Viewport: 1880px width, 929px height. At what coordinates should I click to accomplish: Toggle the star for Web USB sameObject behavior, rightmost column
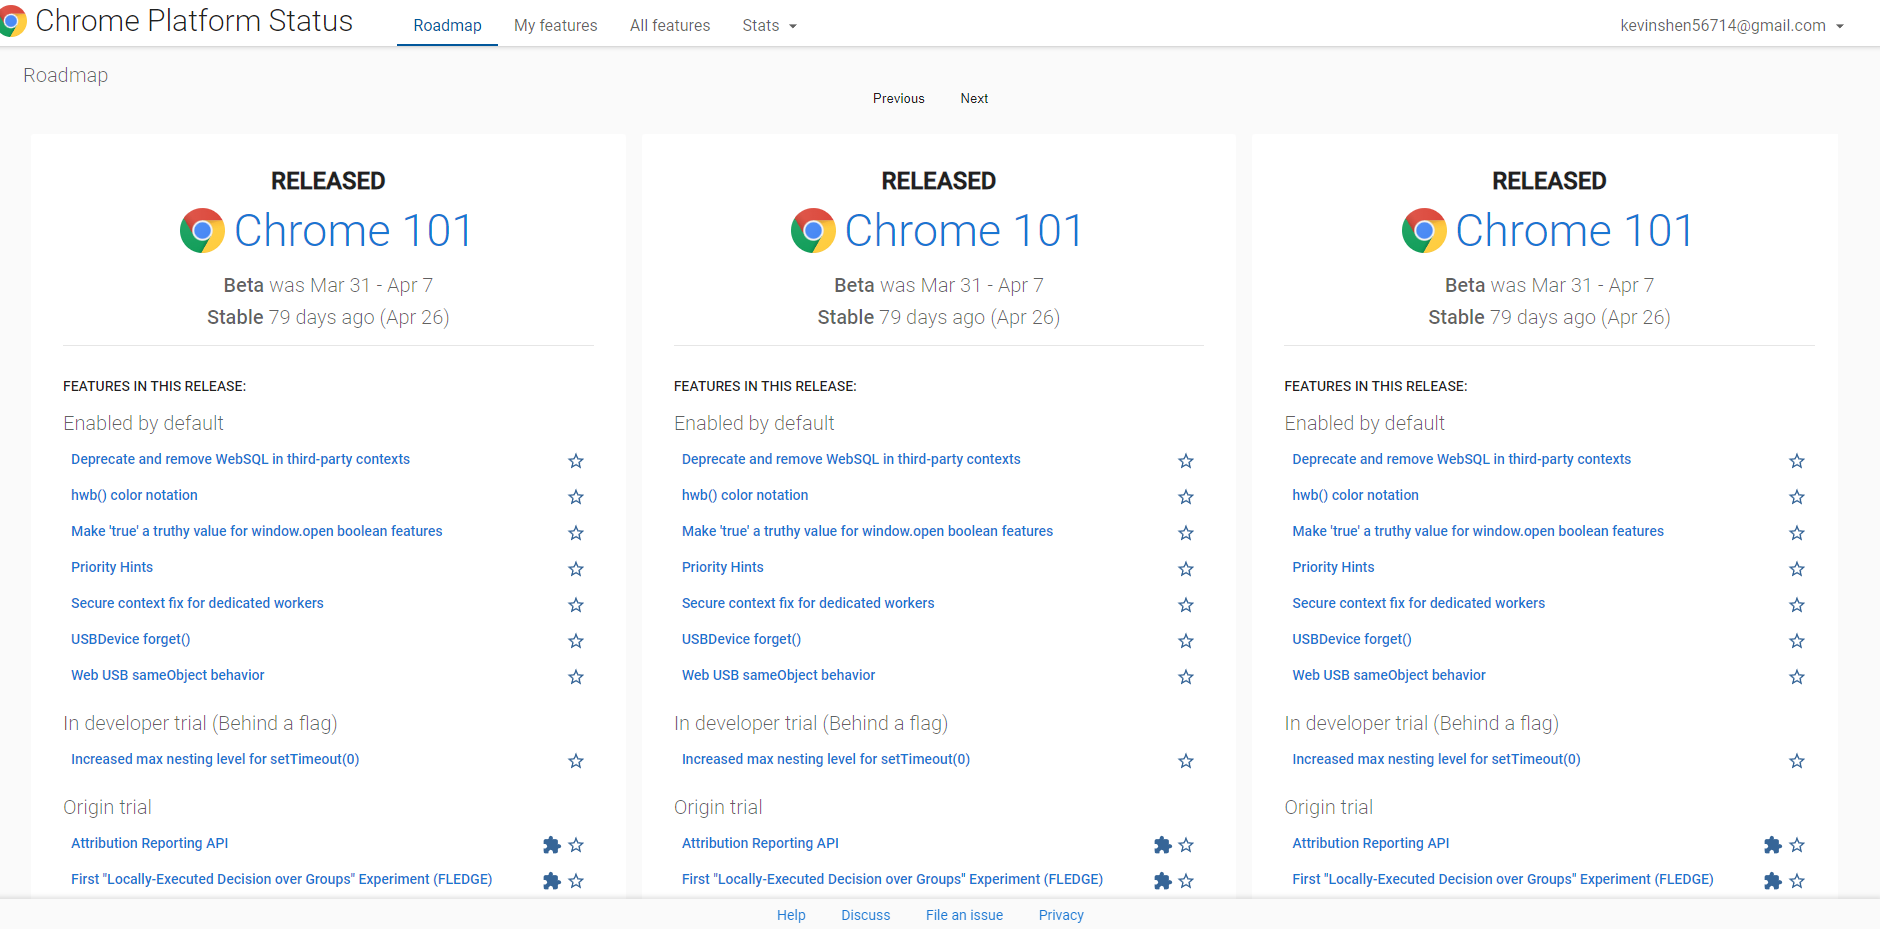coord(1797,677)
